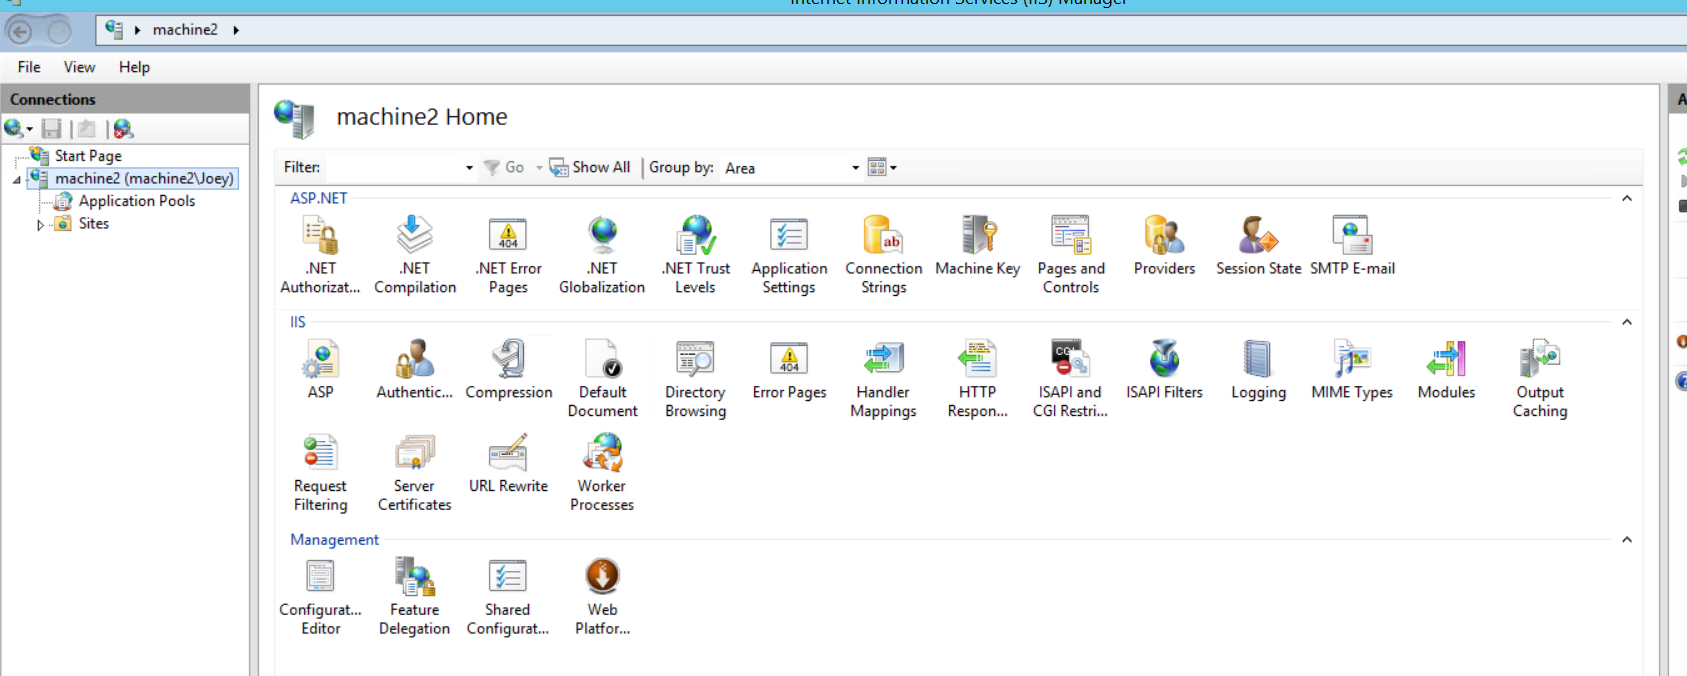Viewport: 1687px width, 676px height.
Task: Select Sites node in tree
Action: pyautogui.click(x=94, y=224)
